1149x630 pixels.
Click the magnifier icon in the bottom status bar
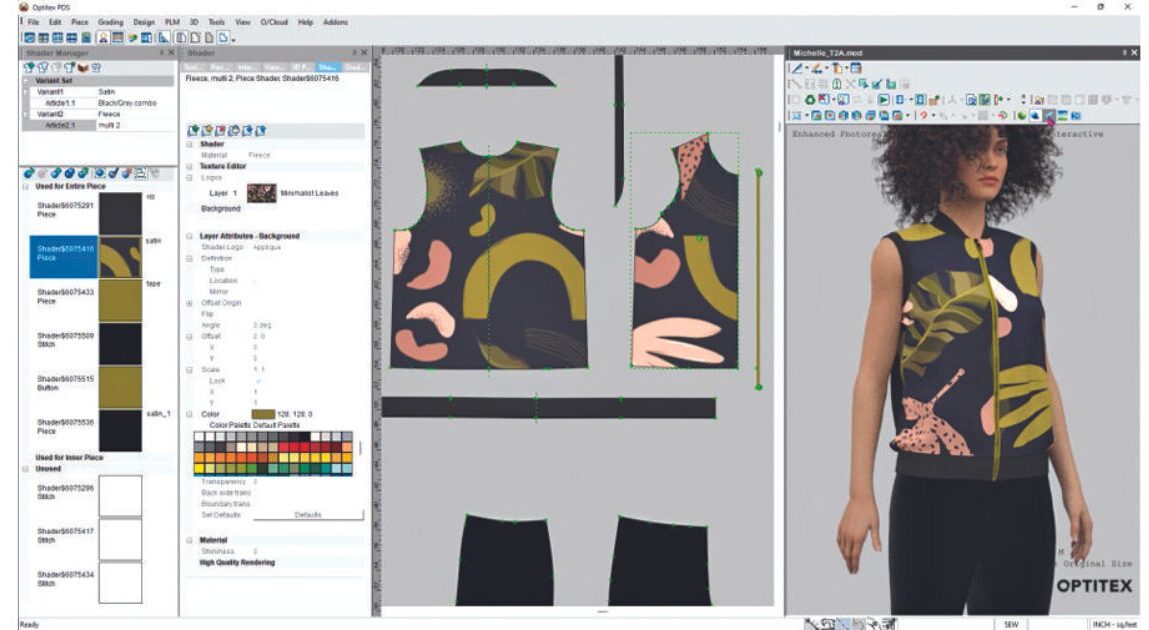pos(828,622)
